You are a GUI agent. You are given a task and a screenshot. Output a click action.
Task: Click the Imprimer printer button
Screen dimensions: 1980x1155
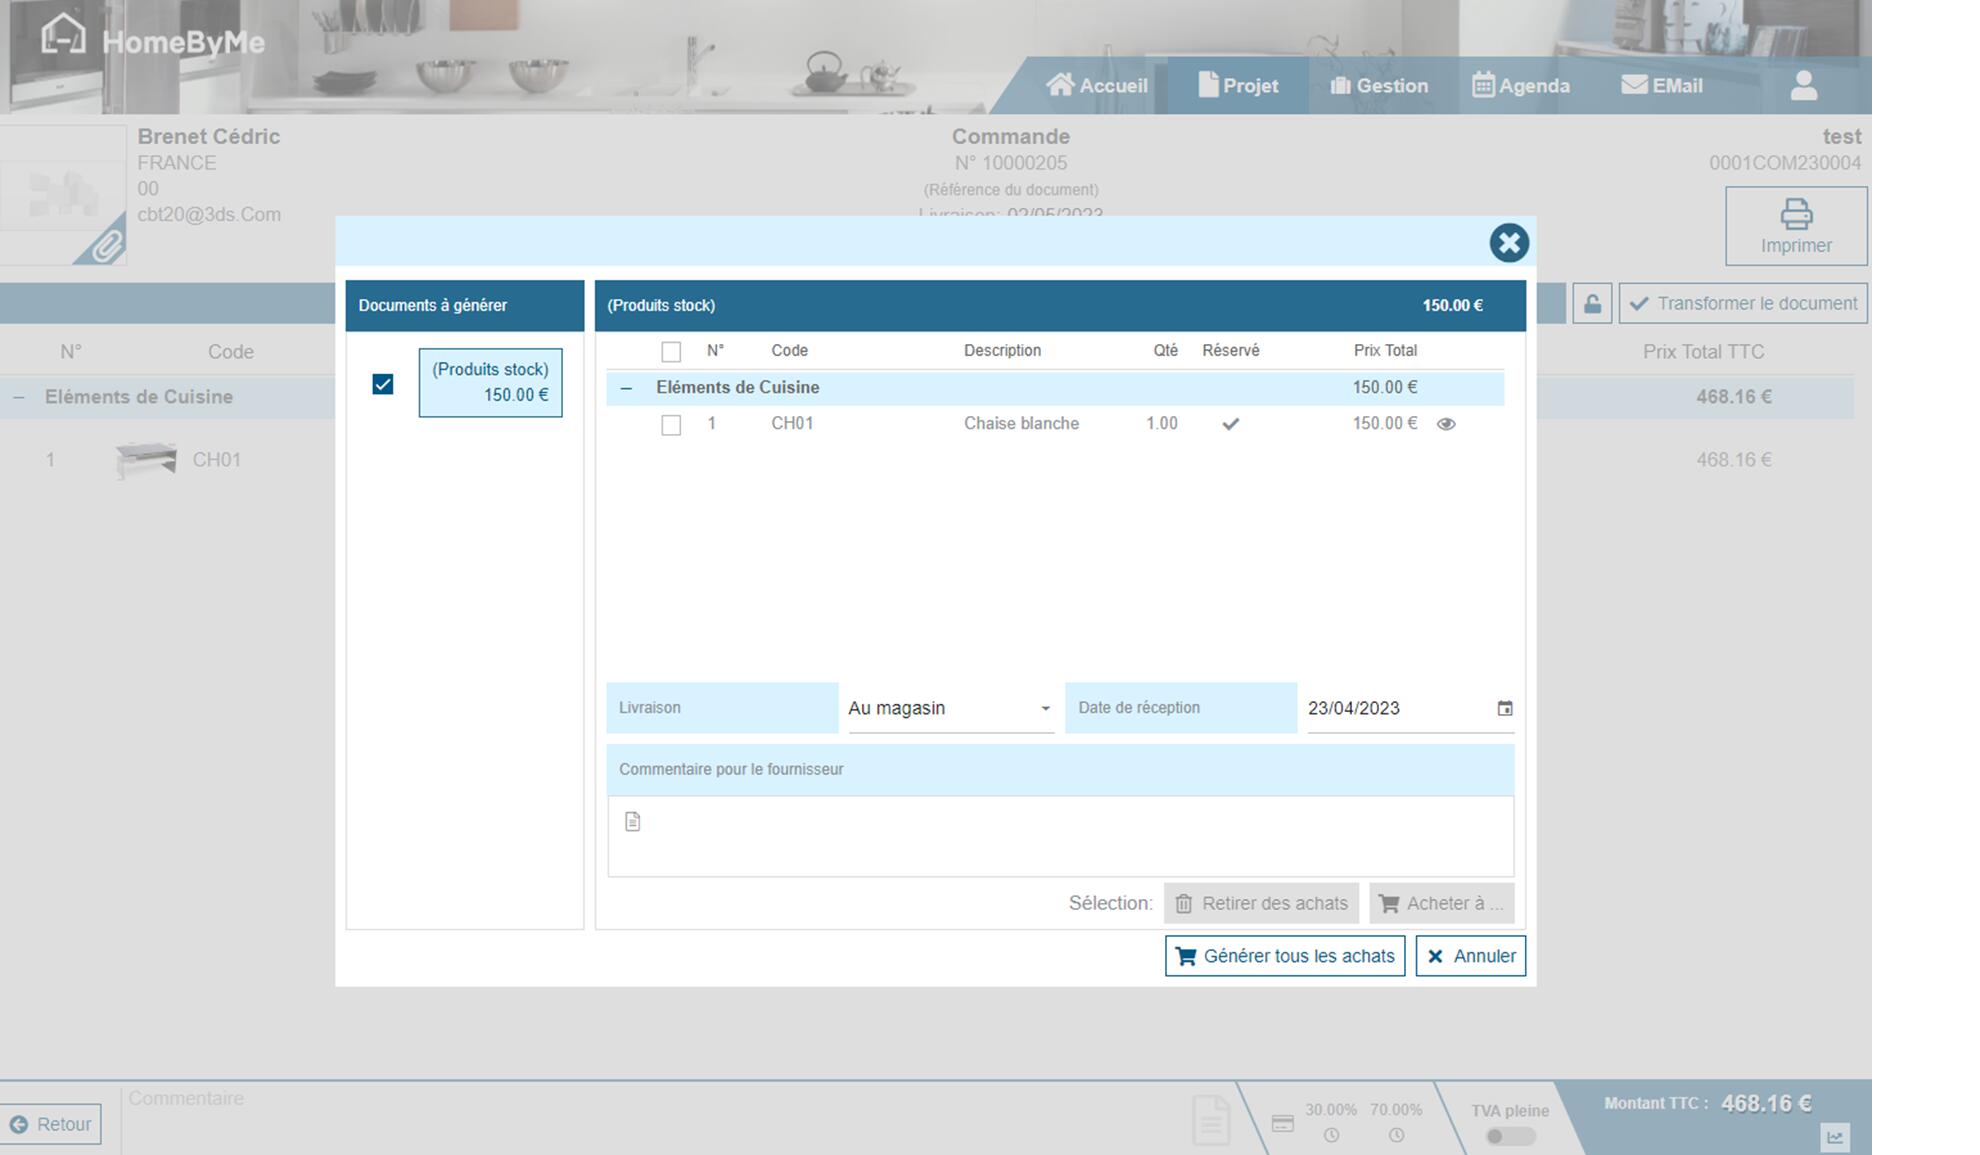tap(1795, 226)
